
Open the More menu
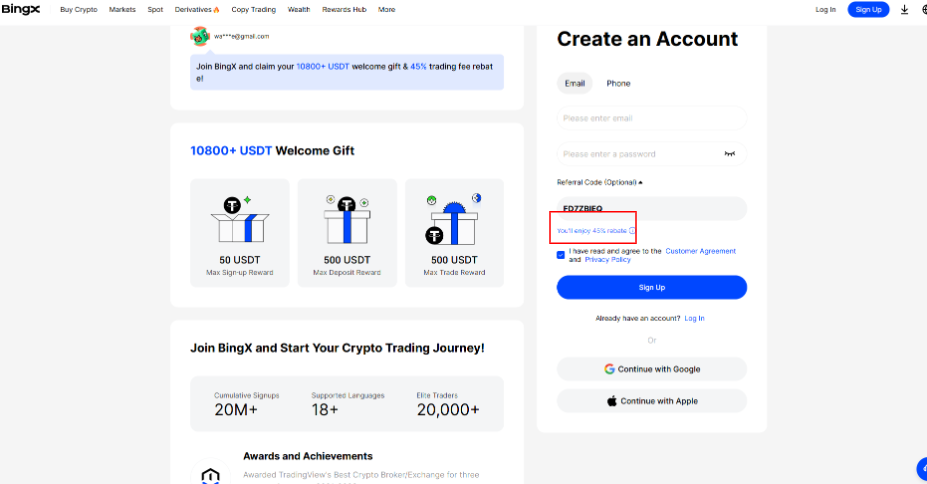(x=387, y=9)
